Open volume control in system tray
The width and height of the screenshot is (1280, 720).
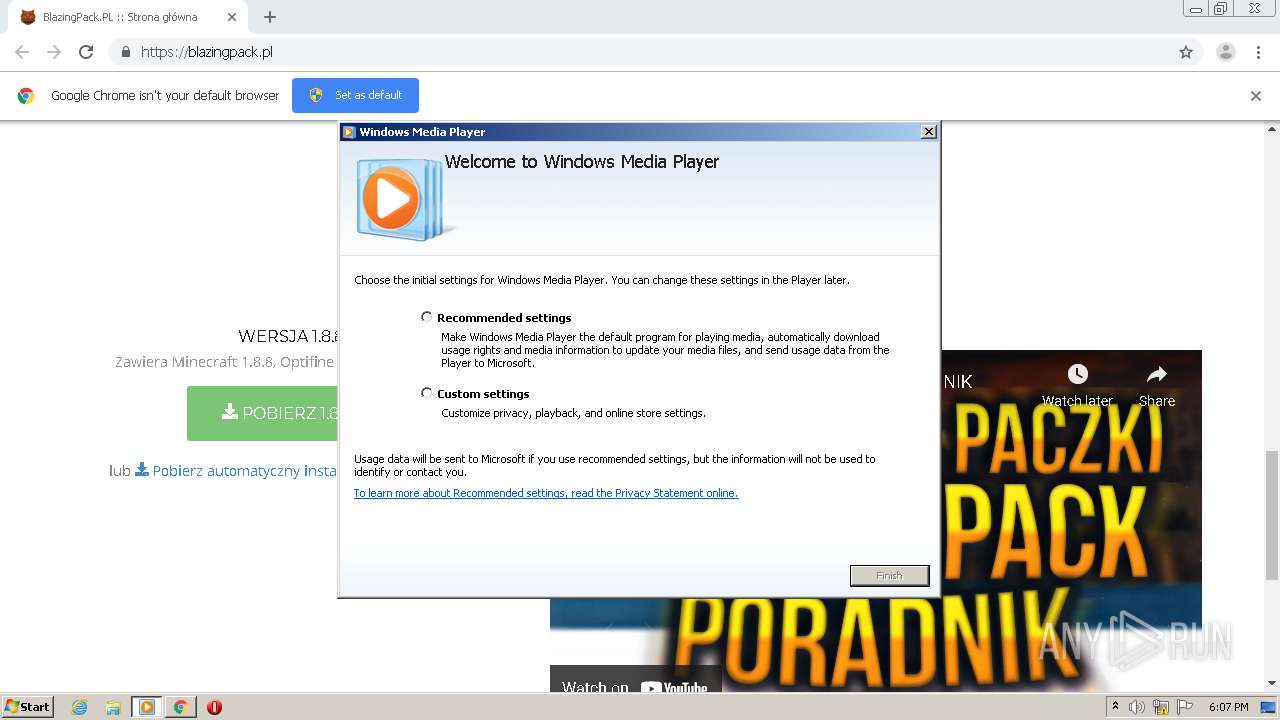[1137, 707]
